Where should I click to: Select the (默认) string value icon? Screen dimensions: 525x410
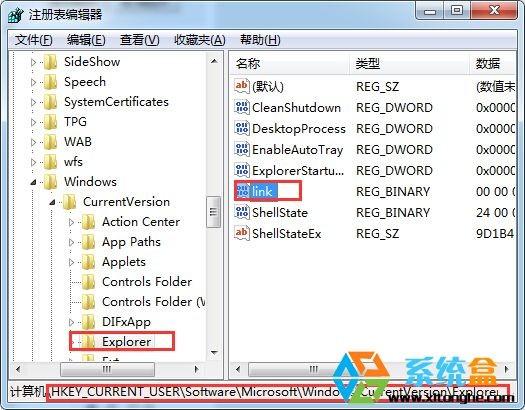coord(242,86)
